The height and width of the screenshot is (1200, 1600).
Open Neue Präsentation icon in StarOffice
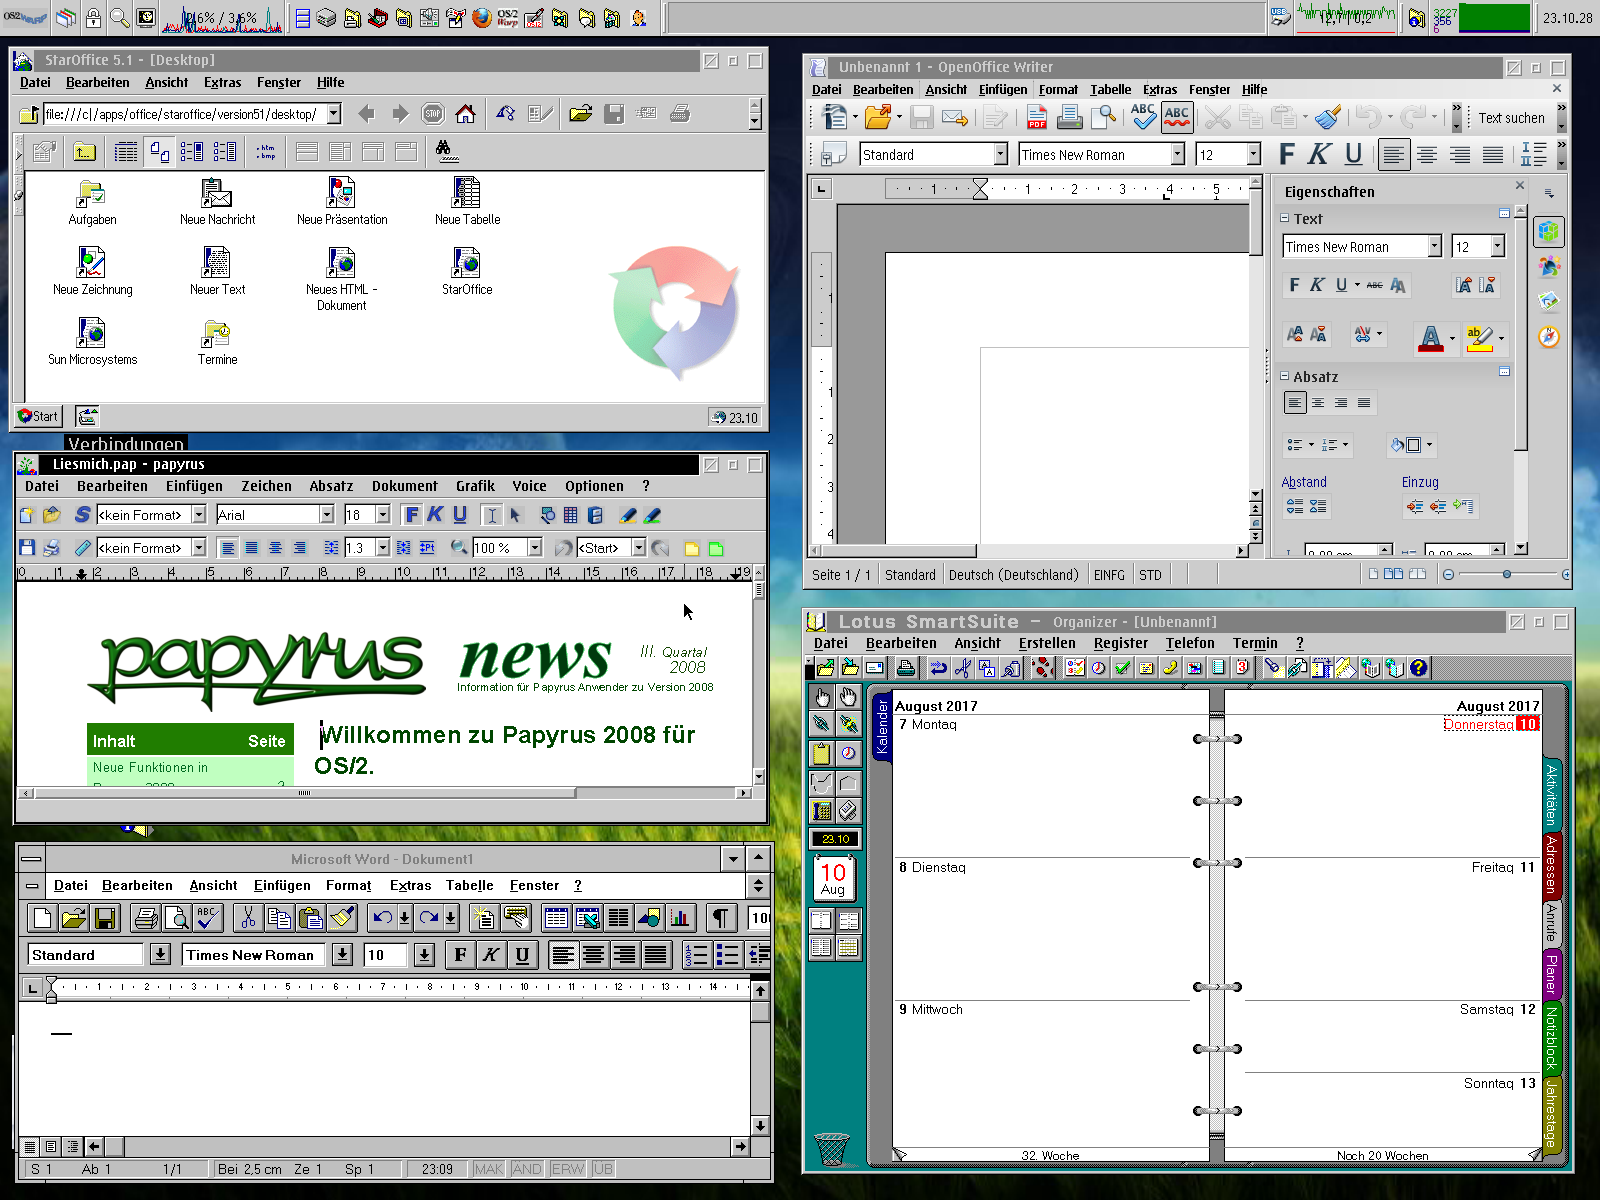pyautogui.click(x=342, y=194)
